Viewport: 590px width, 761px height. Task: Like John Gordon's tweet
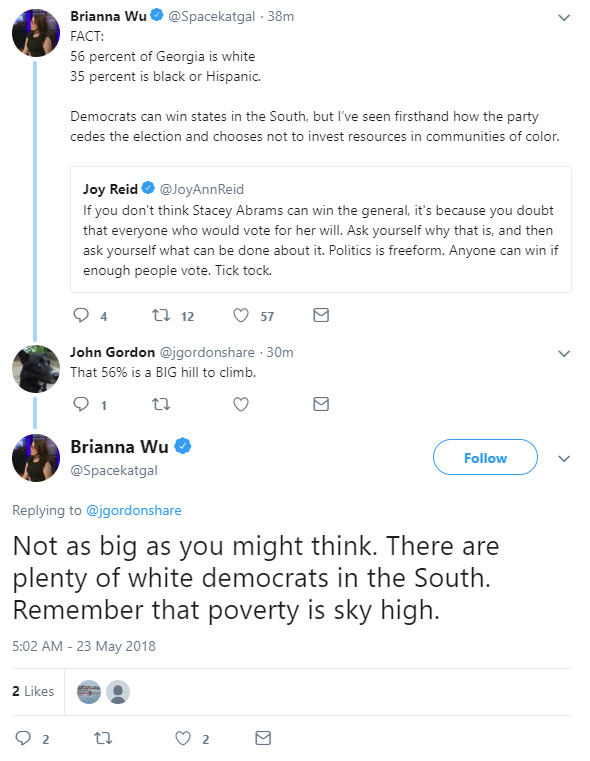(x=241, y=404)
